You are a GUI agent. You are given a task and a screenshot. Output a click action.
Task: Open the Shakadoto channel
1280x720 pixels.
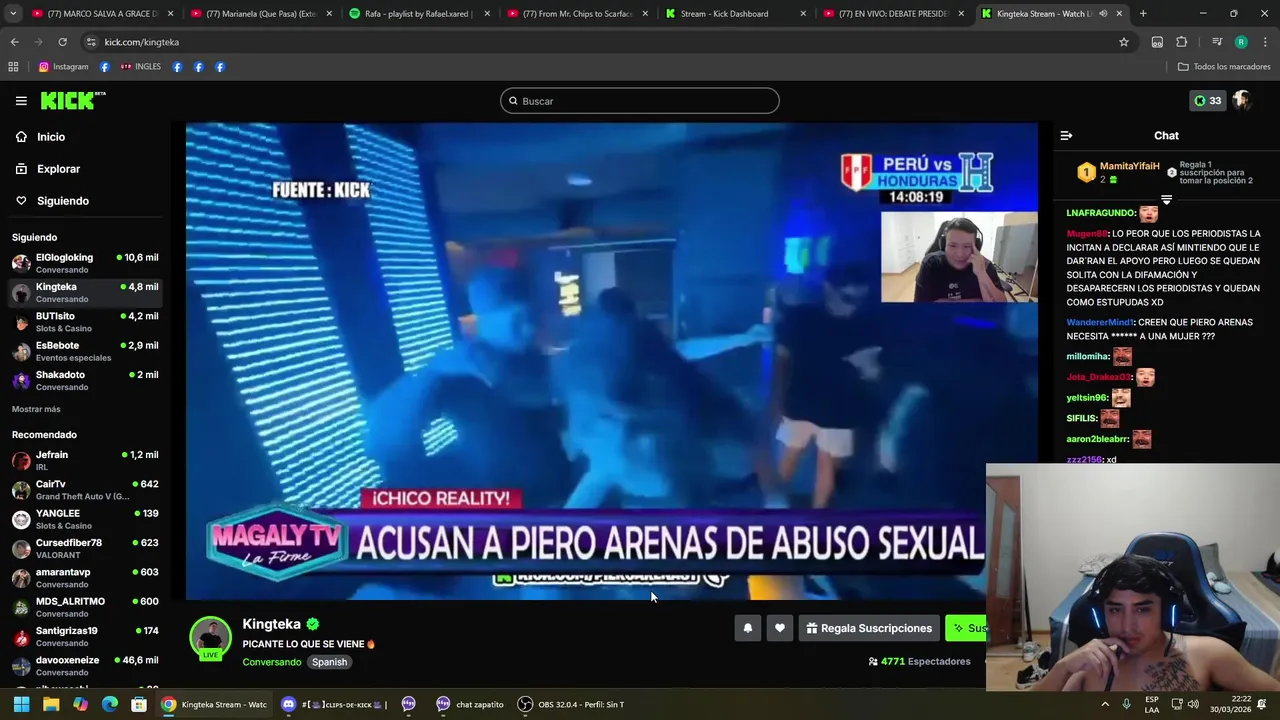tap(85, 380)
